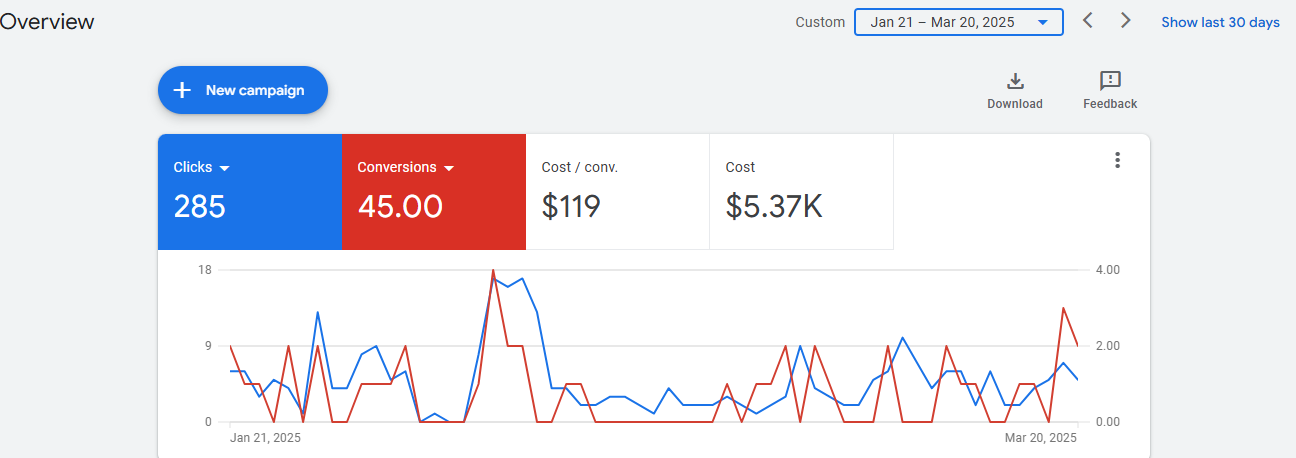Screen dimensions: 1296x458
Task: Open the Feedback icon
Action: pos(1110,82)
